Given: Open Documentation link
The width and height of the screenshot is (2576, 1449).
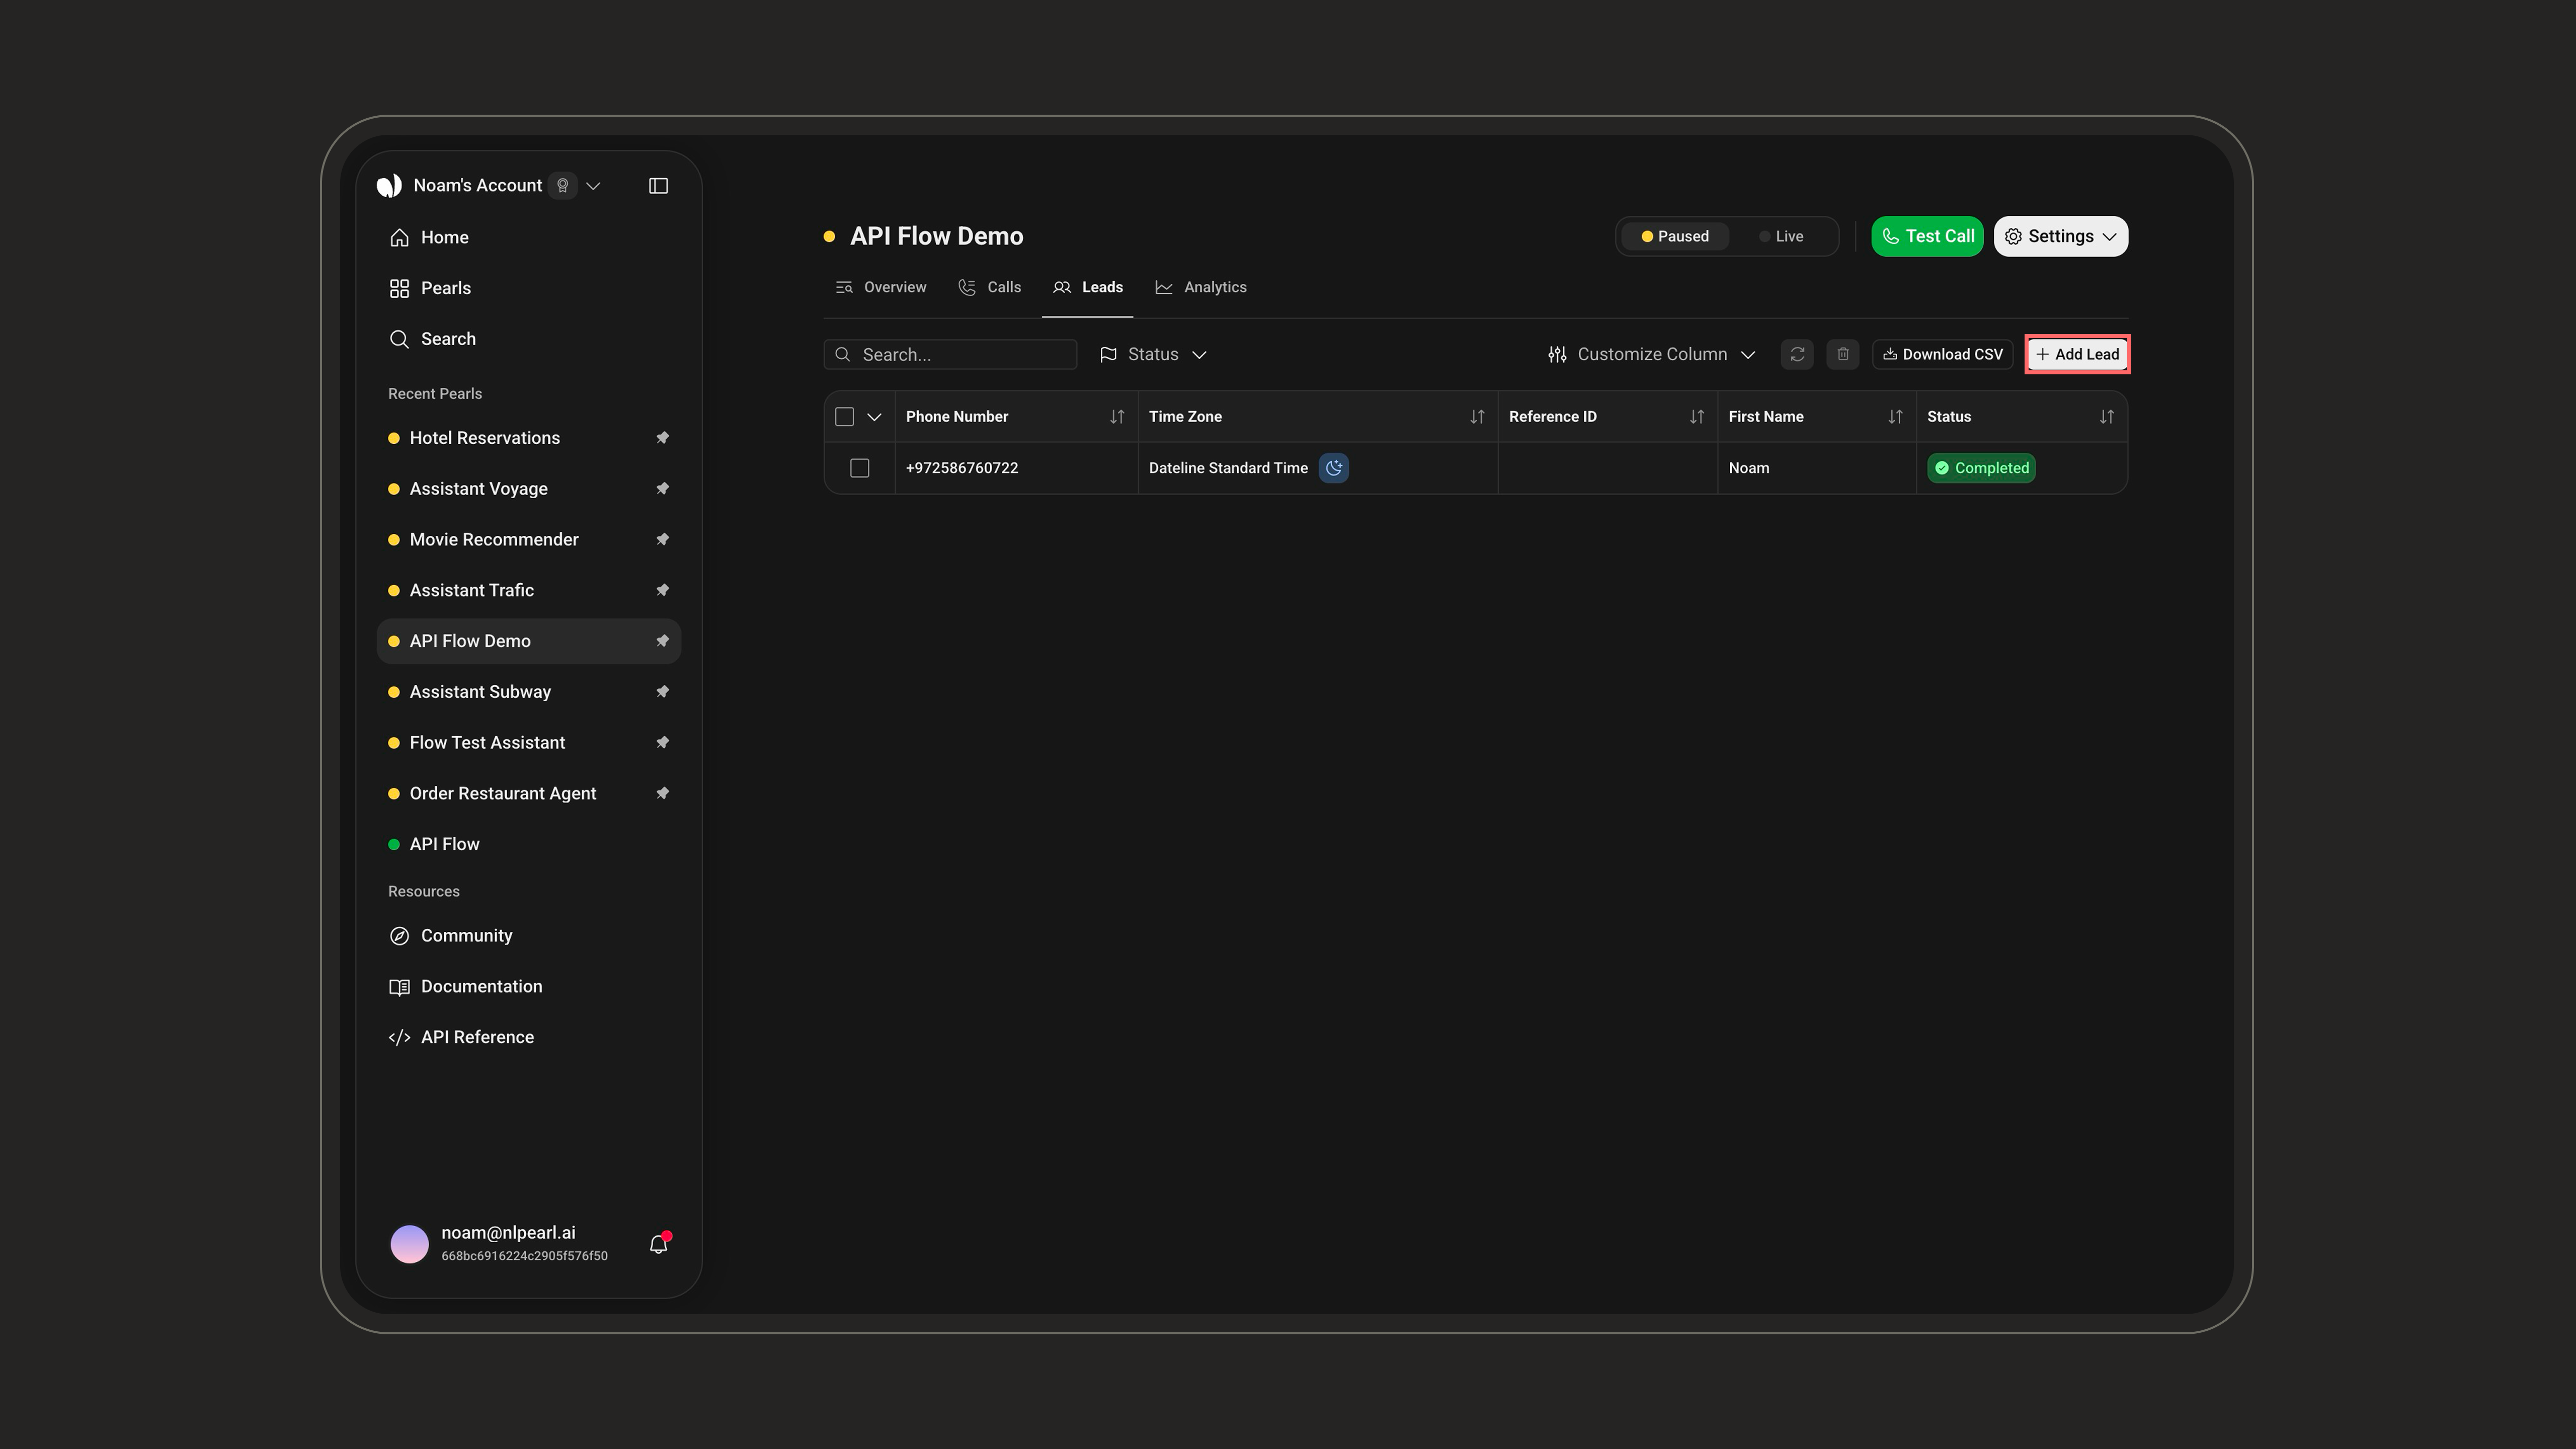Looking at the screenshot, I should (528, 987).
